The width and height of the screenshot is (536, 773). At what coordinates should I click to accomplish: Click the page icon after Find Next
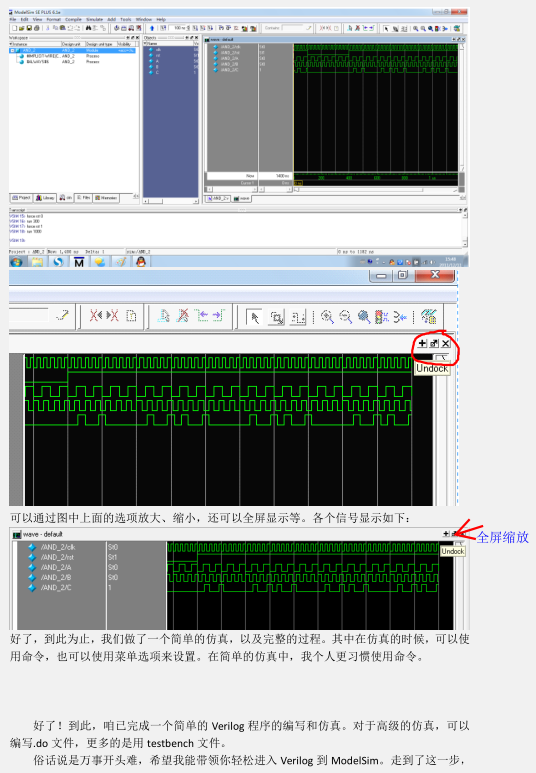click(131, 316)
